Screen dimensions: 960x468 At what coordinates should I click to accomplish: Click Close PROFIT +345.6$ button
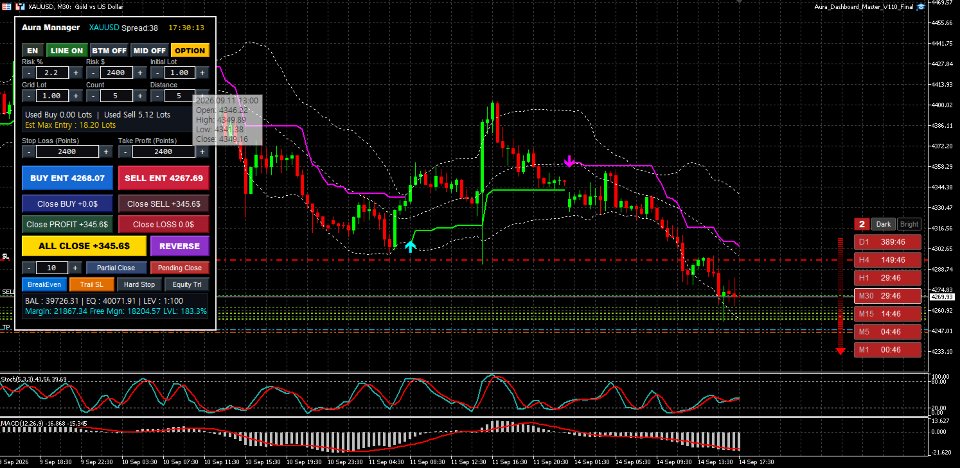[67, 224]
